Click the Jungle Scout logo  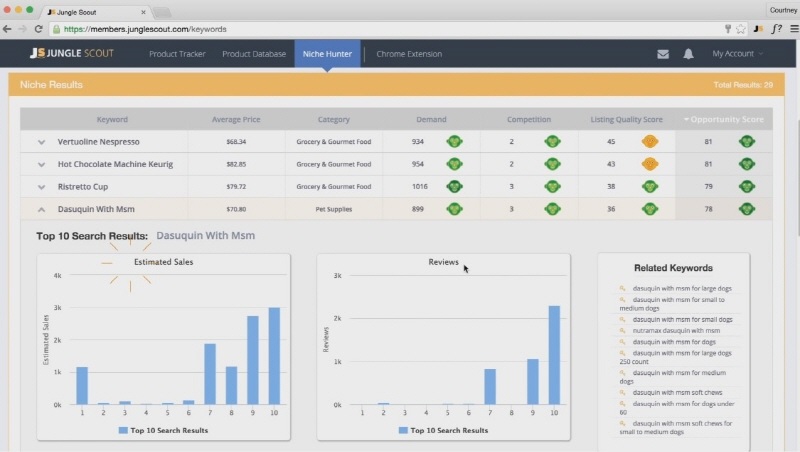(71, 53)
